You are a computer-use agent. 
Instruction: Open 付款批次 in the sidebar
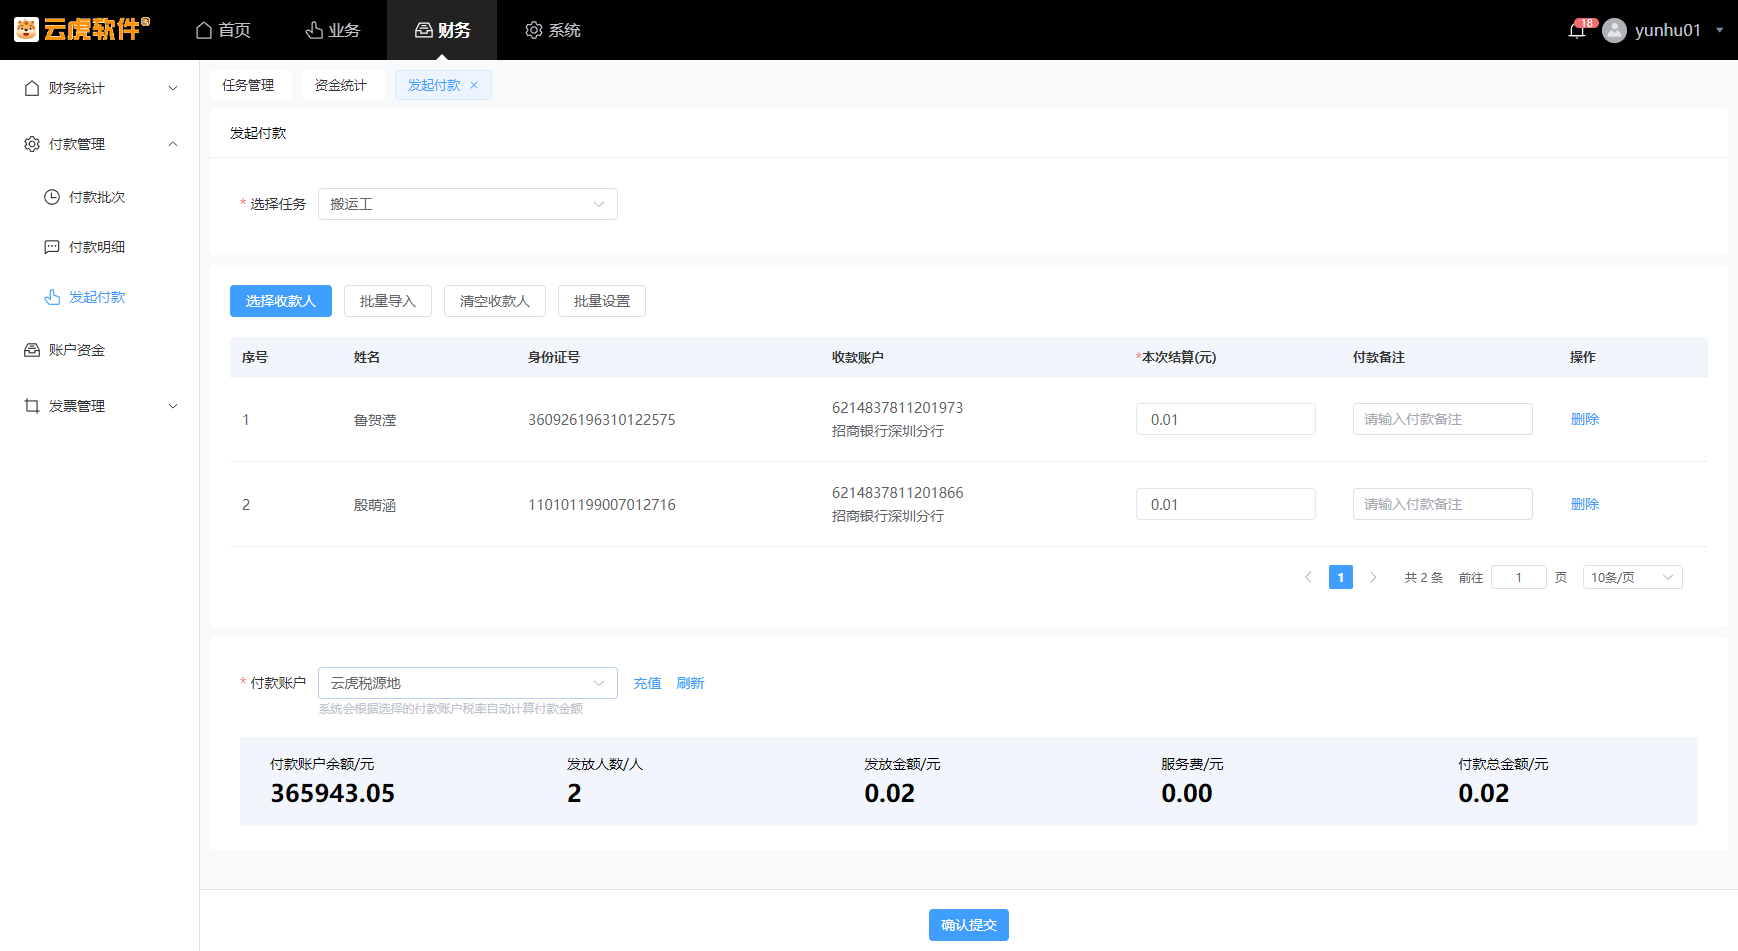click(x=96, y=197)
